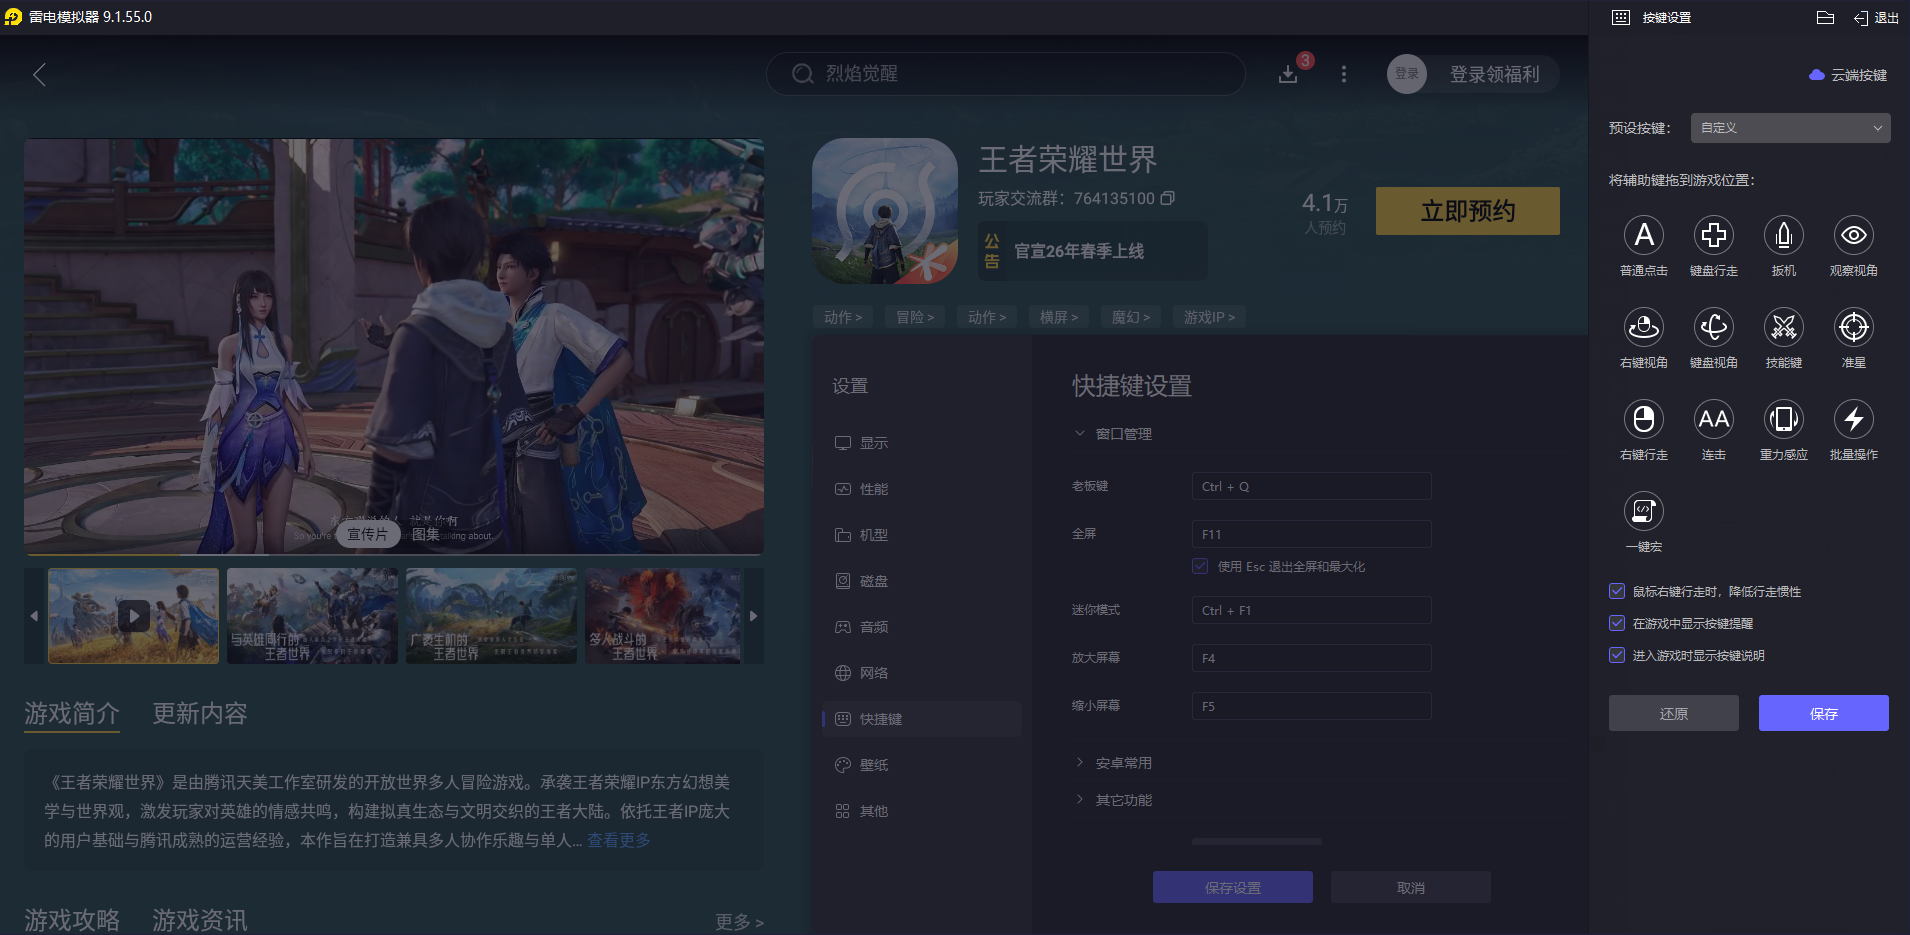The image size is (1910, 935).
Task: Click the 立即预约 reservation button
Action: coord(1467,211)
